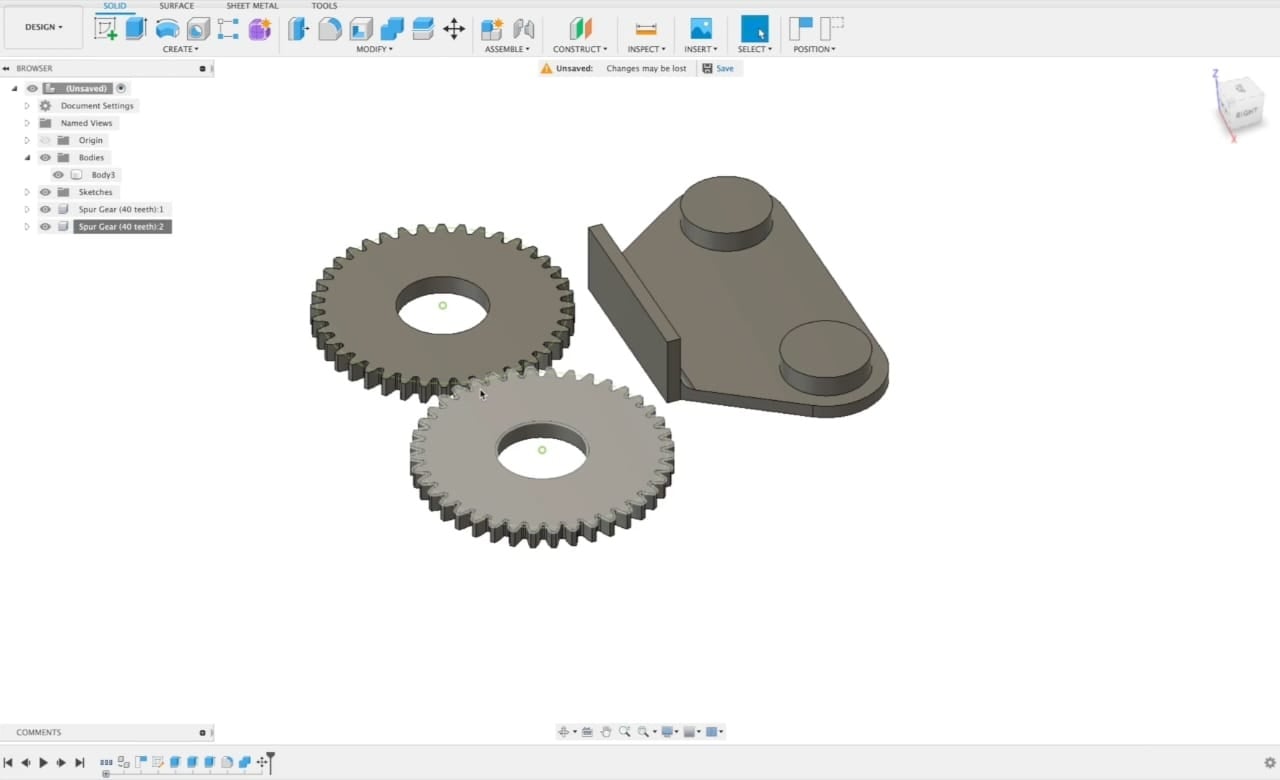The width and height of the screenshot is (1280, 780).
Task: Open Viewports layout dropdown
Action: [715, 732]
